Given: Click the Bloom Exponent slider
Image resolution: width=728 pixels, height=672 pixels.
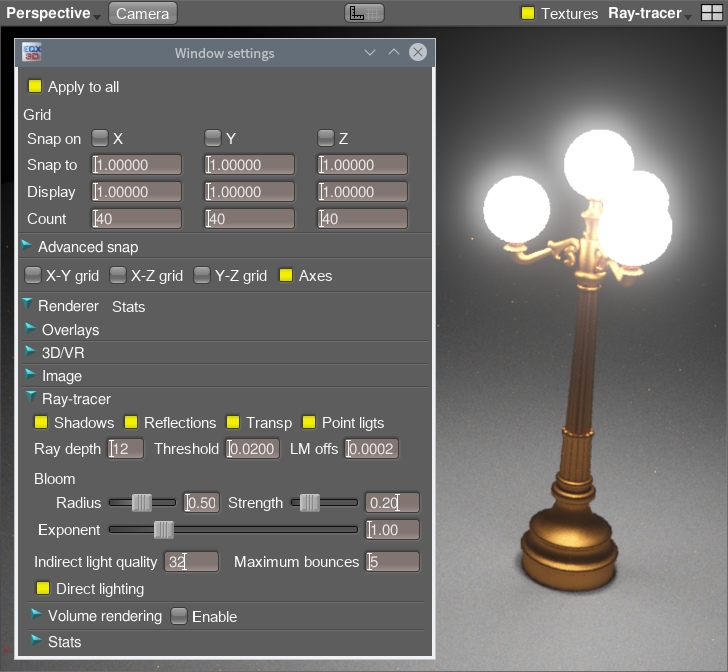Looking at the screenshot, I should (x=232, y=530).
